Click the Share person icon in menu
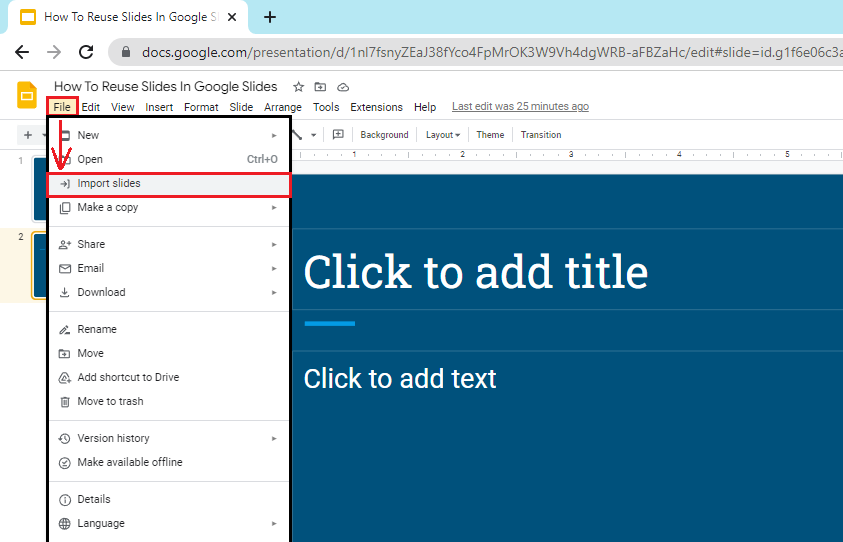The width and height of the screenshot is (843, 542). tap(65, 245)
